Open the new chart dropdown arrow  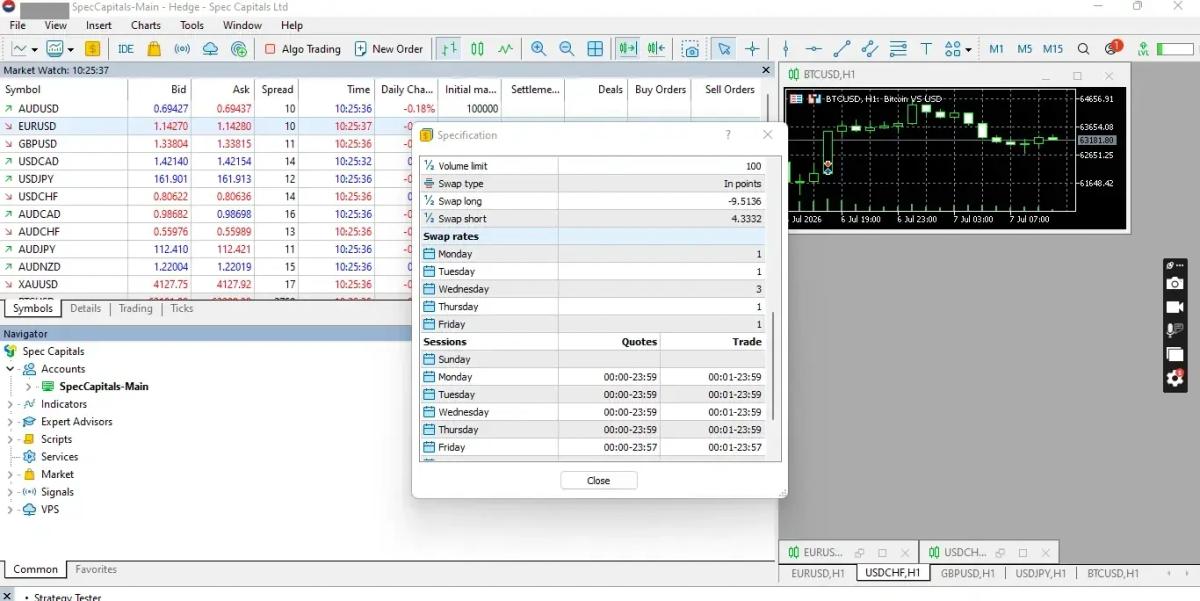click(x=34, y=49)
